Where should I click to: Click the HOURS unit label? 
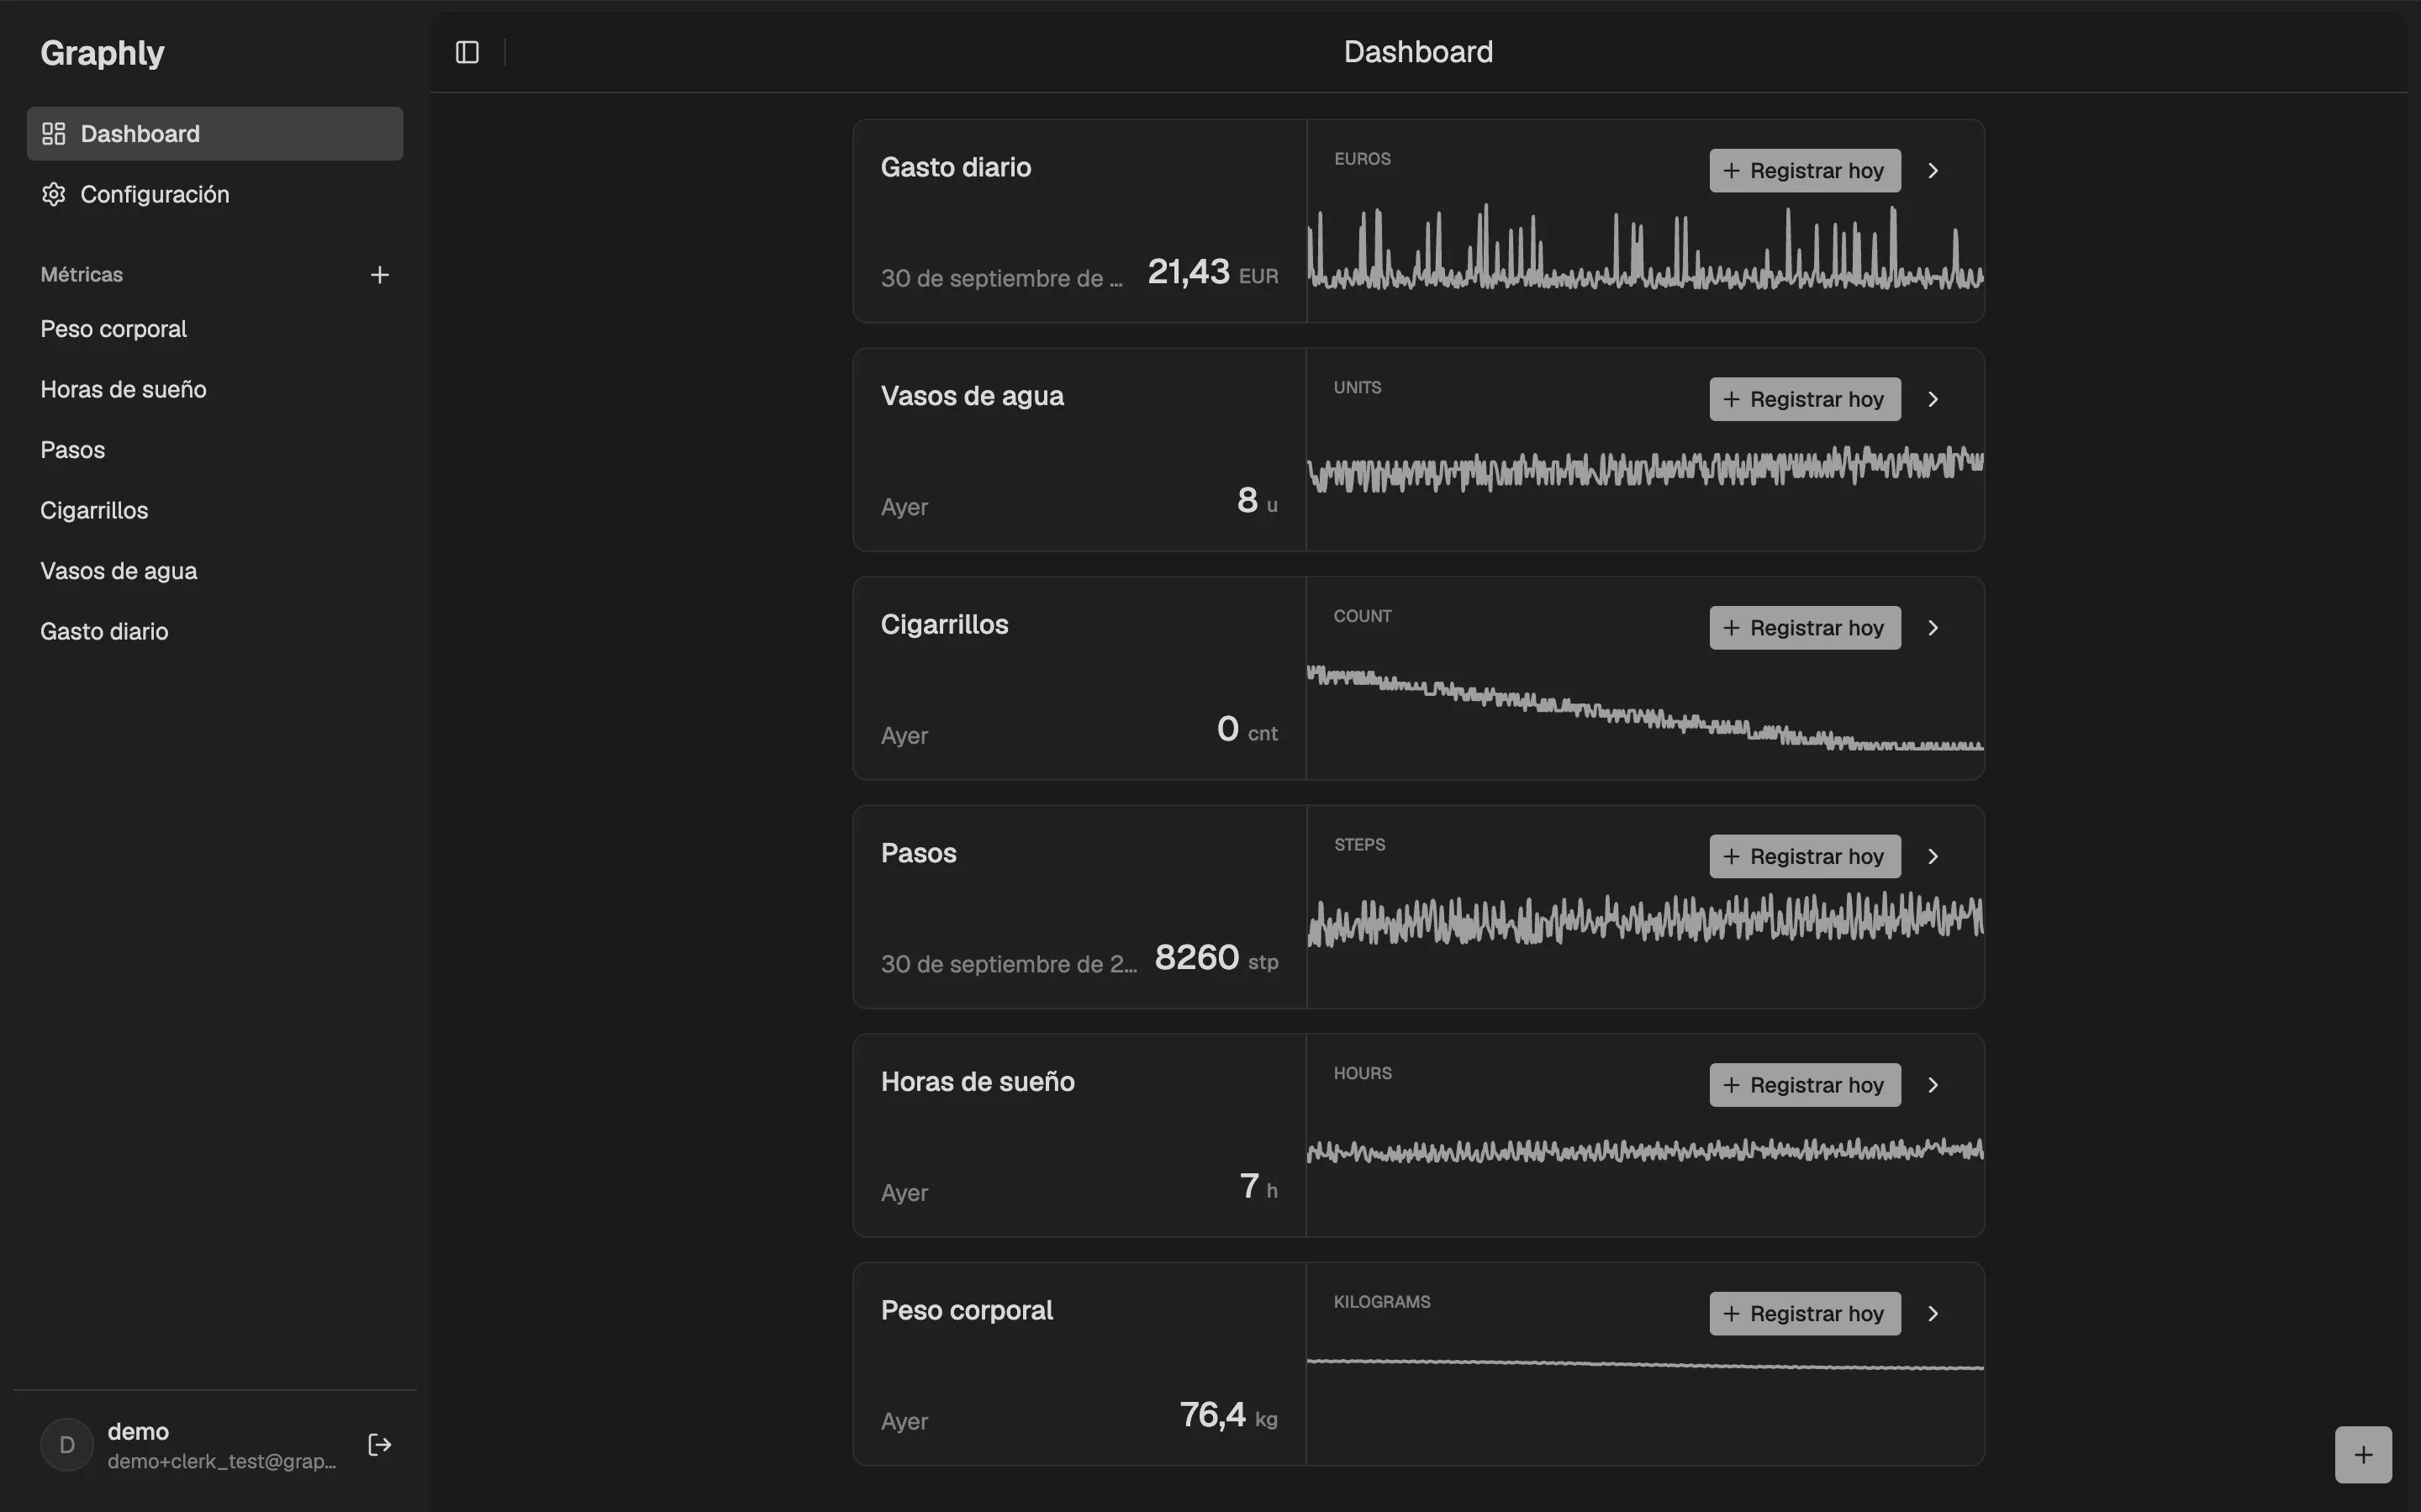1362,1073
